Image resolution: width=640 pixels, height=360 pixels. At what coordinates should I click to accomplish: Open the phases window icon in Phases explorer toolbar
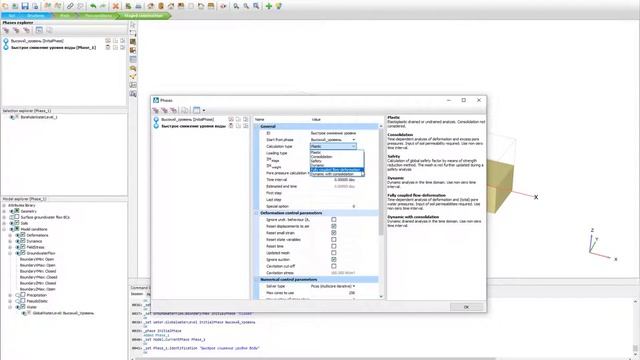tap(39, 30)
